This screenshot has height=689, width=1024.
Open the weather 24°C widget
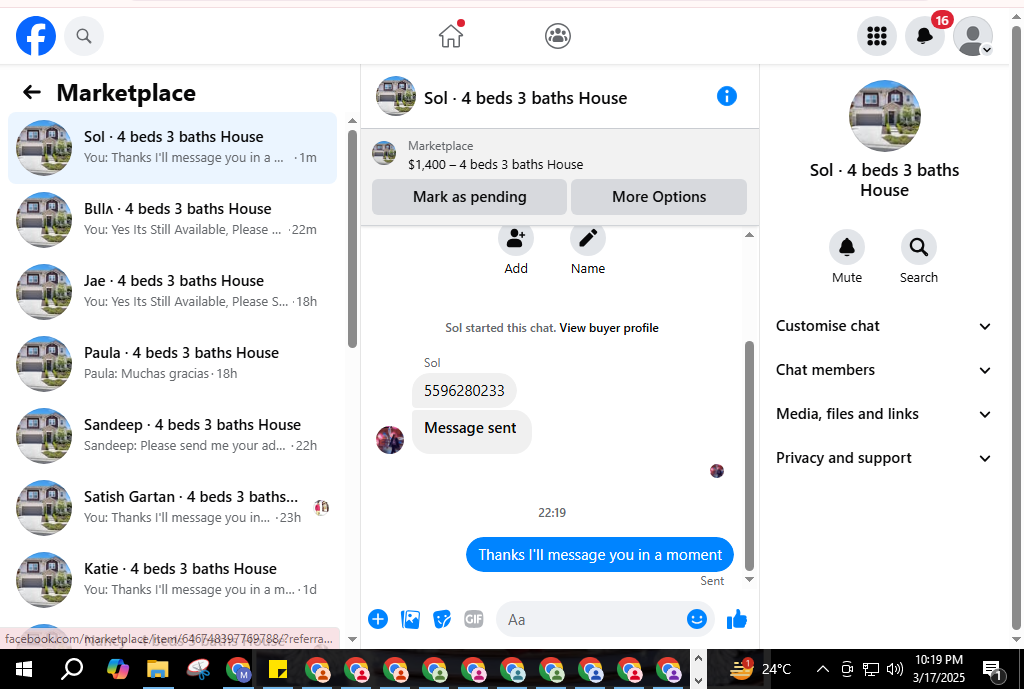[760, 669]
